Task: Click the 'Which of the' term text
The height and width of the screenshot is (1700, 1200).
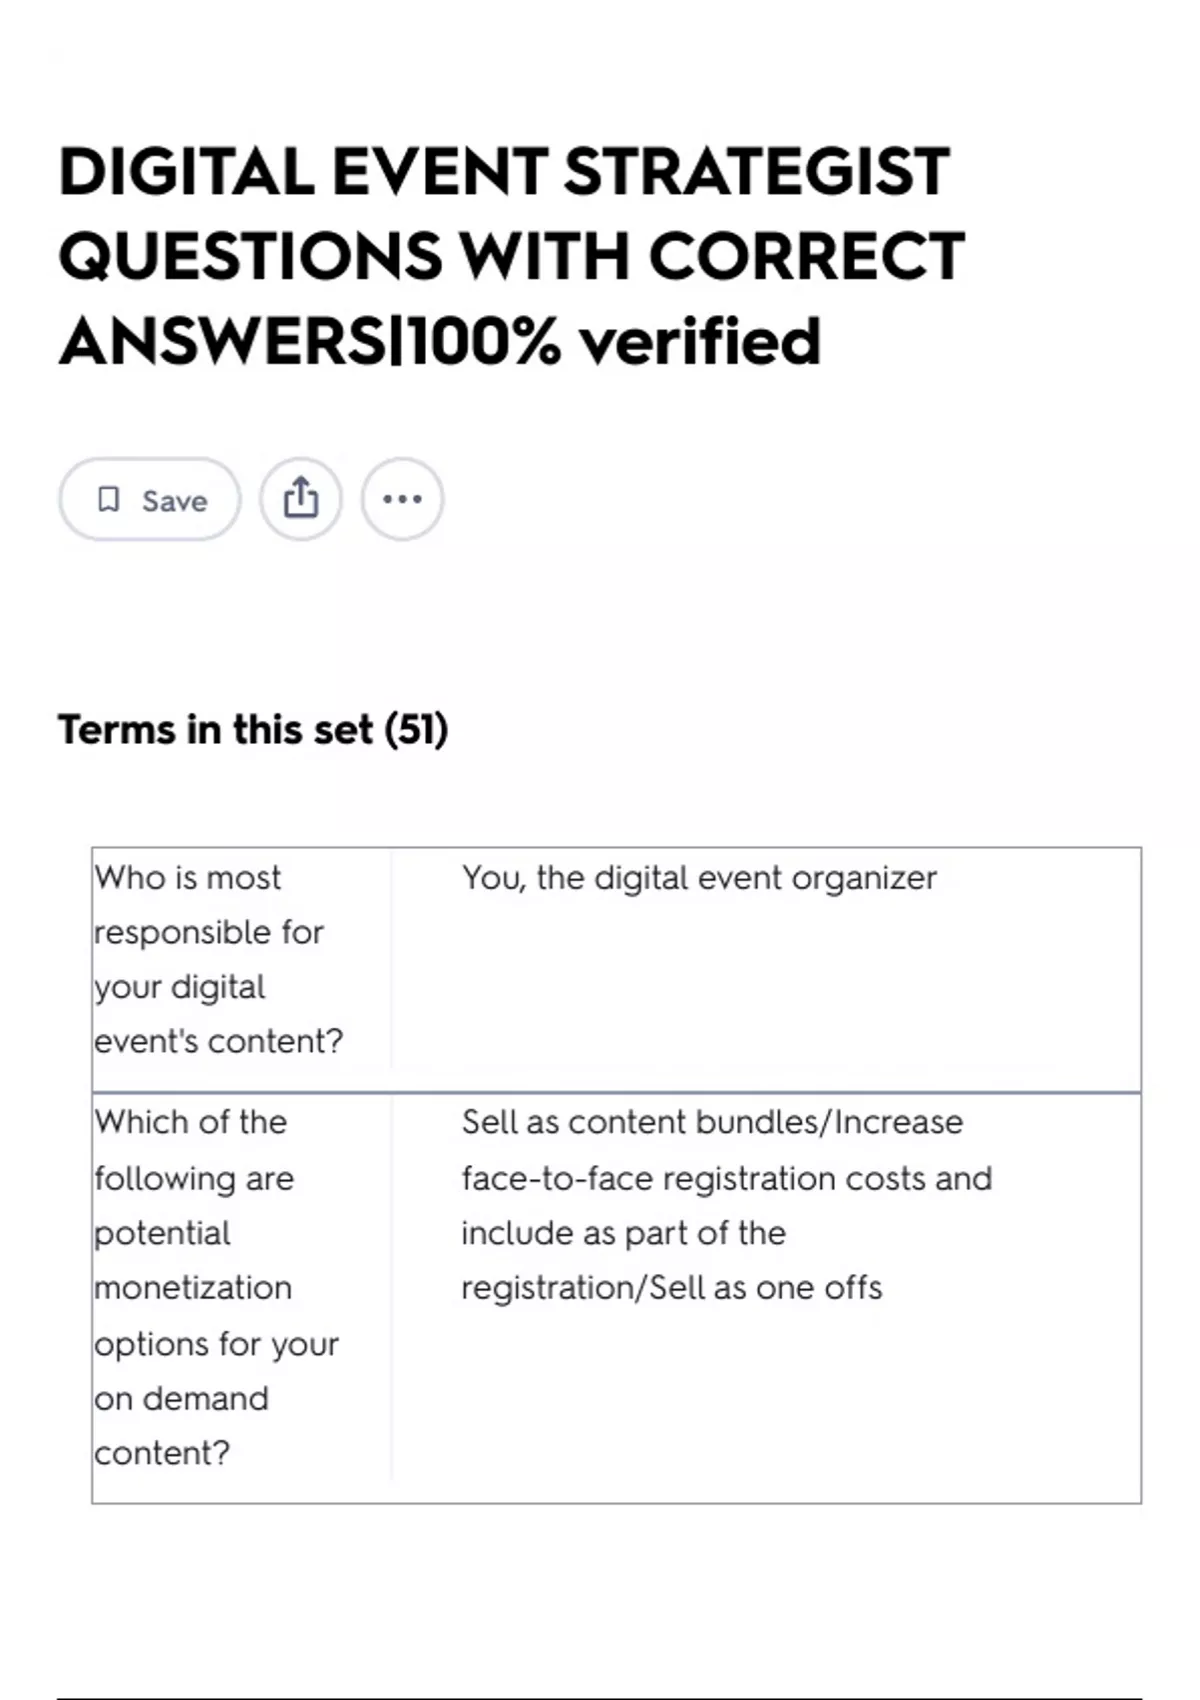Action: pyautogui.click(x=191, y=1122)
